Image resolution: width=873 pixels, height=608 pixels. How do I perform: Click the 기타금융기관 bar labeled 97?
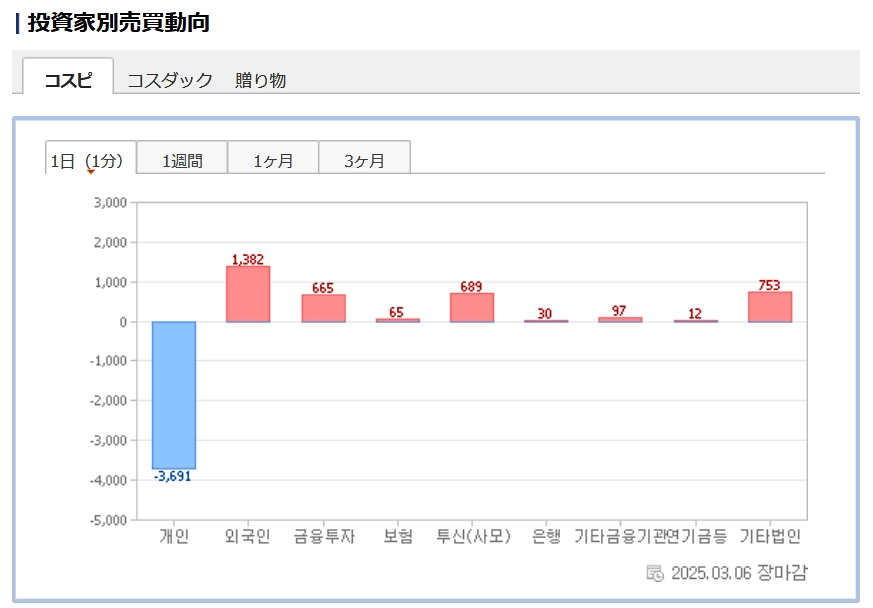click(x=620, y=319)
